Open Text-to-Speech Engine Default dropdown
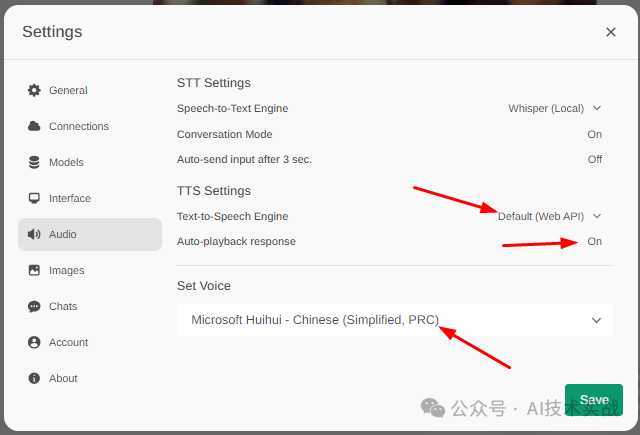Screen dimensions: 640x435 [x=550, y=216]
